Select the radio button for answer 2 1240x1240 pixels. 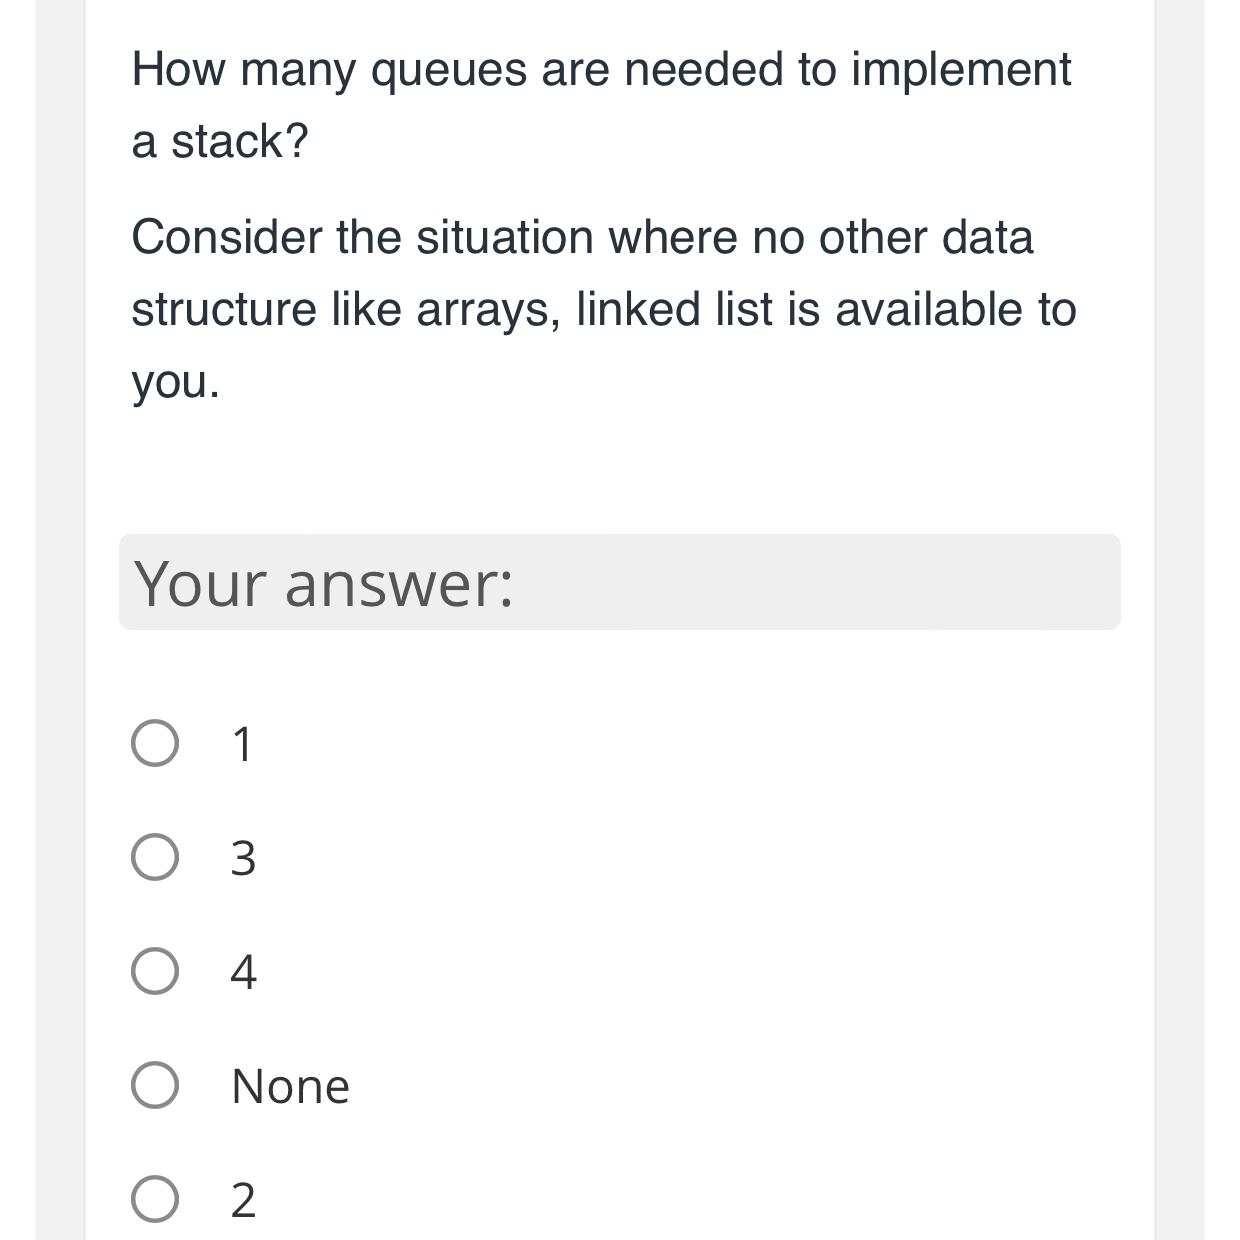[155, 1198]
